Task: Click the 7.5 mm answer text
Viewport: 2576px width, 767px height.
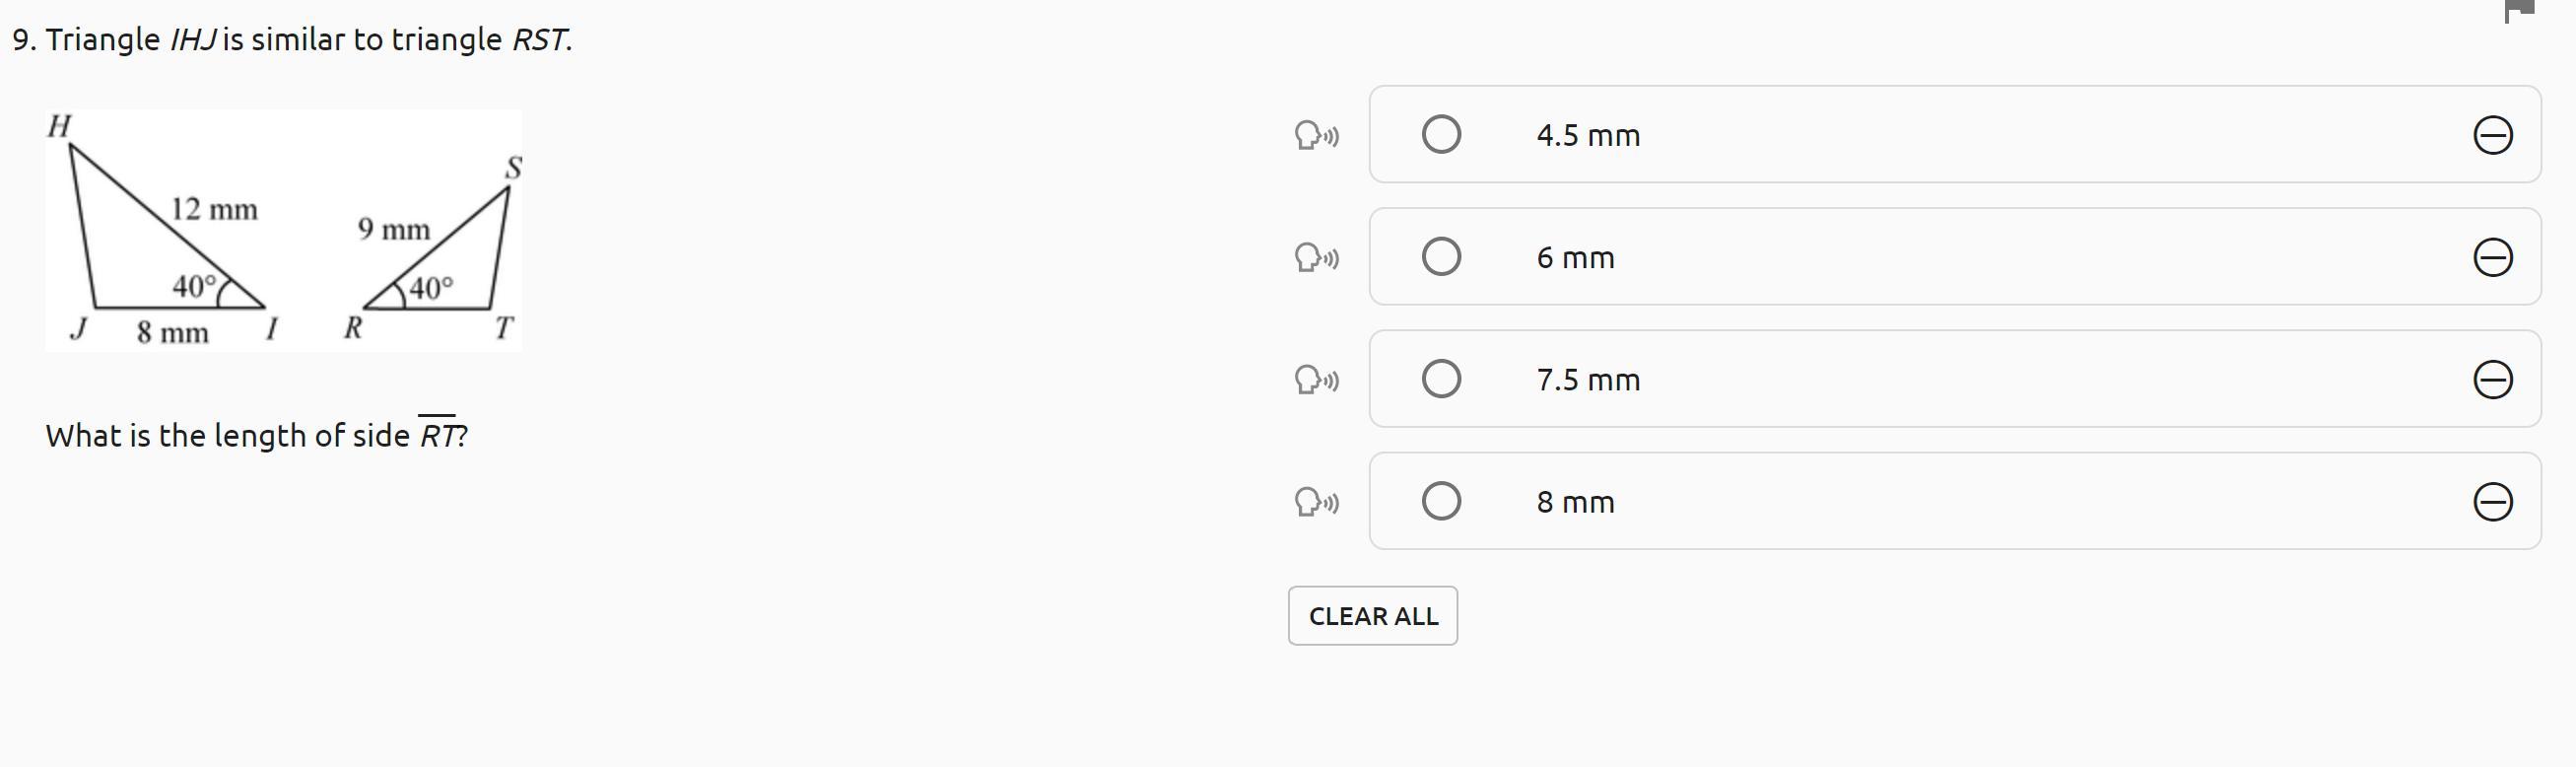Action: tap(1588, 380)
